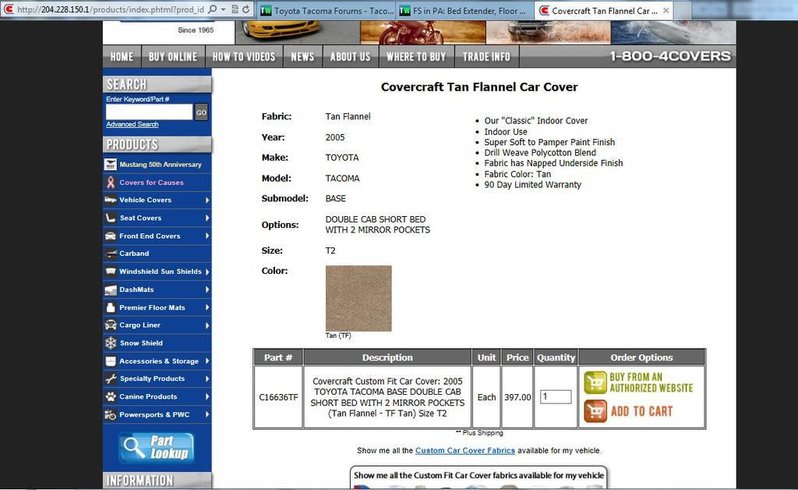Click the Seat Covers seat icon
The width and height of the screenshot is (798, 490).
tap(110, 218)
